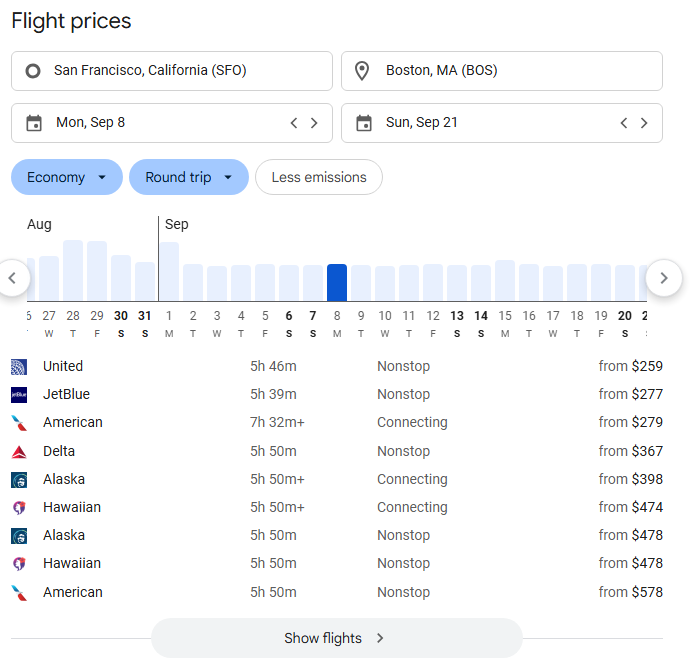
Task: Click the location pin icon next to Boston
Action: click(364, 71)
